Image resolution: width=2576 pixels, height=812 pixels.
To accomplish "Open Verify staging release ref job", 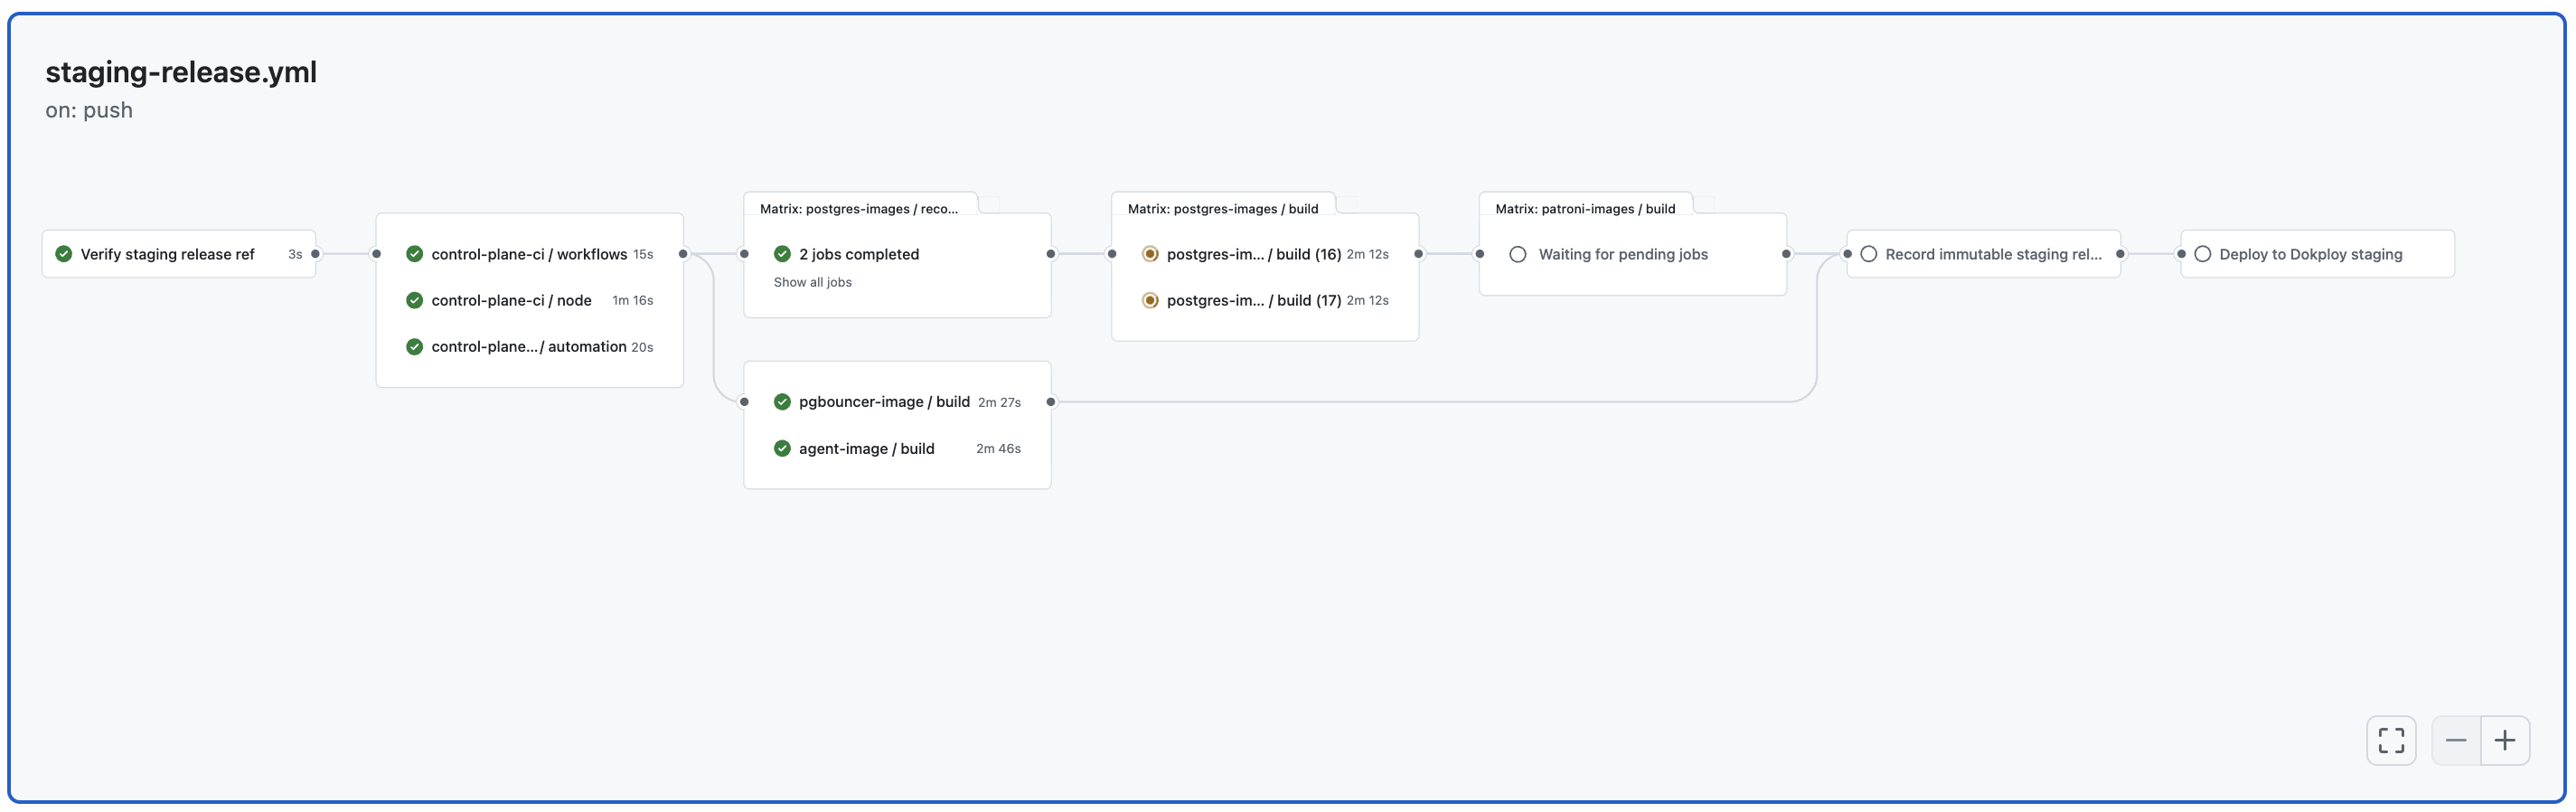I will (x=179, y=254).
